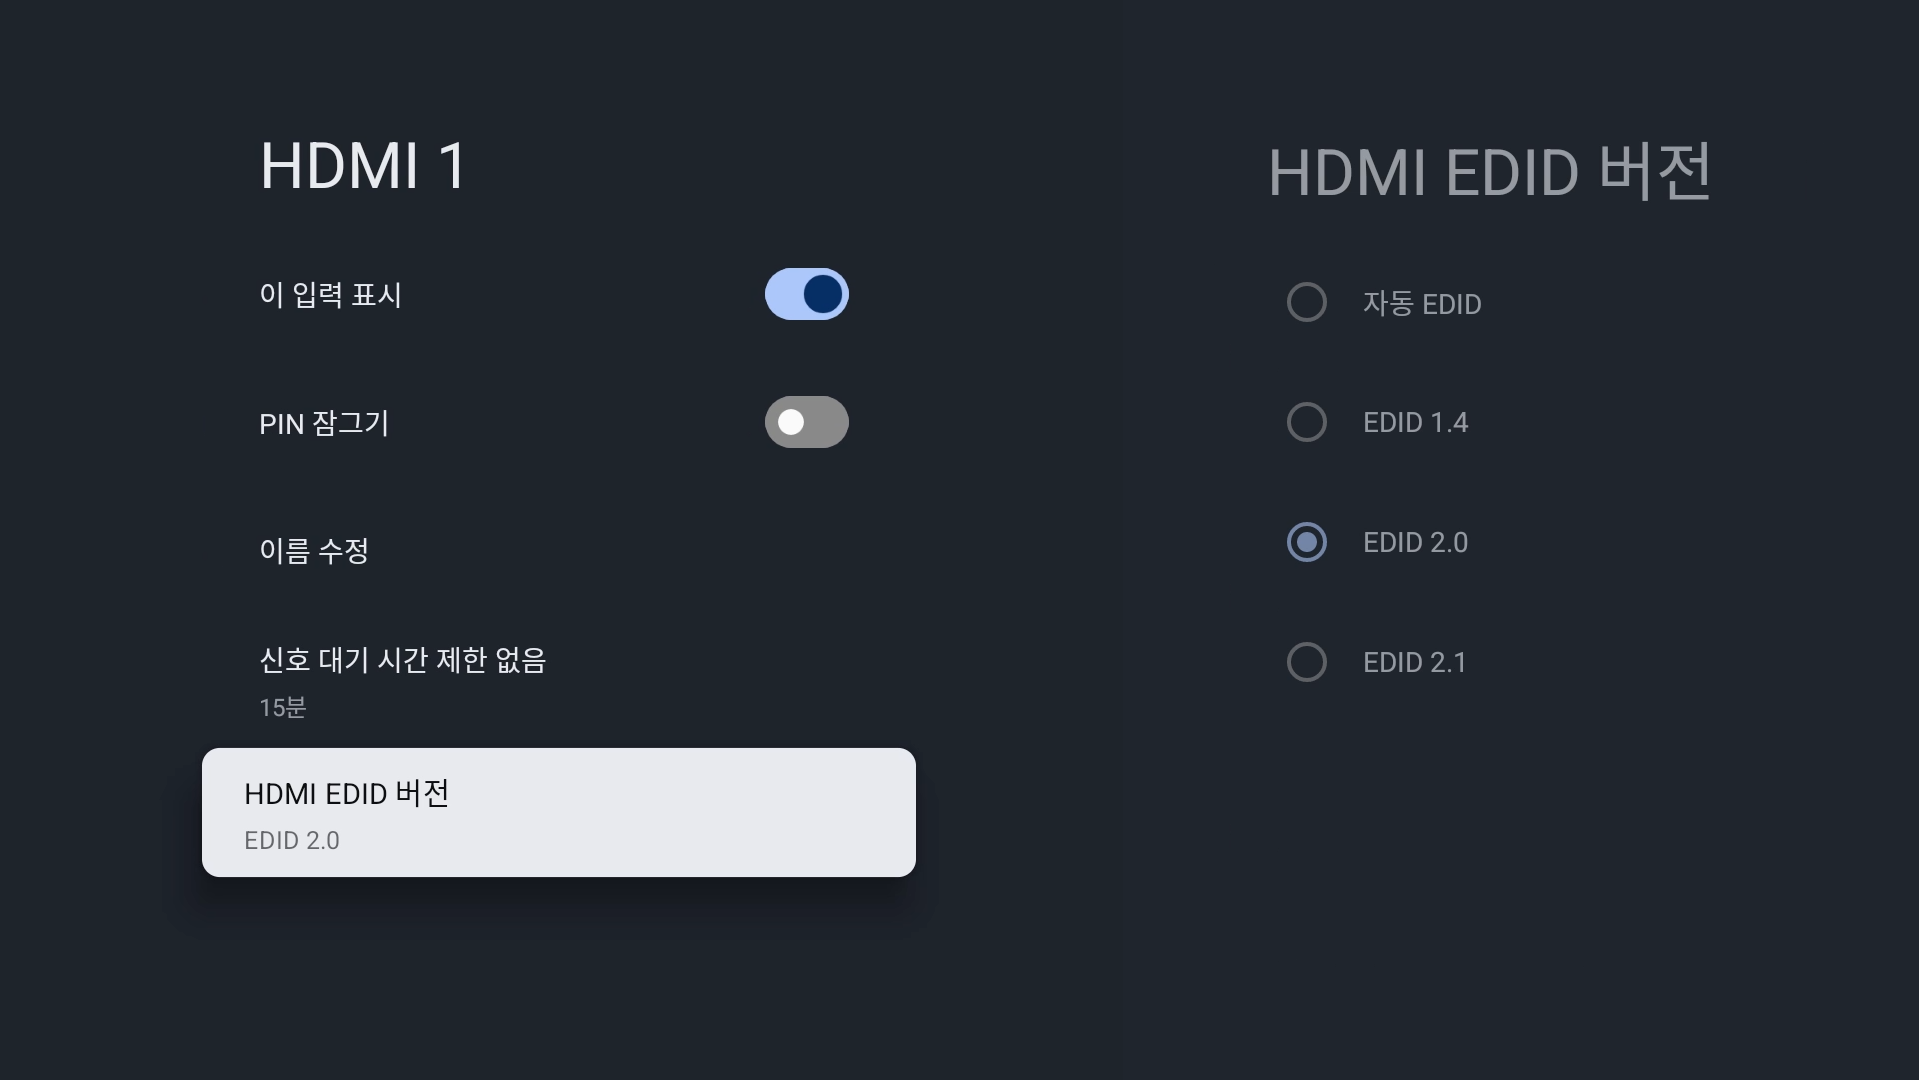Image resolution: width=1919 pixels, height=1080 pixels.
Task: Choose the EDID 2.1 radio button
Action: (1306, 662)
